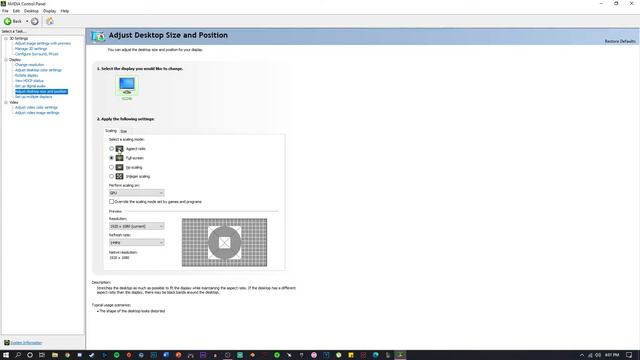640x360 pixels.
Task: Open Adjust desktop color settings task
Action: 38,70
